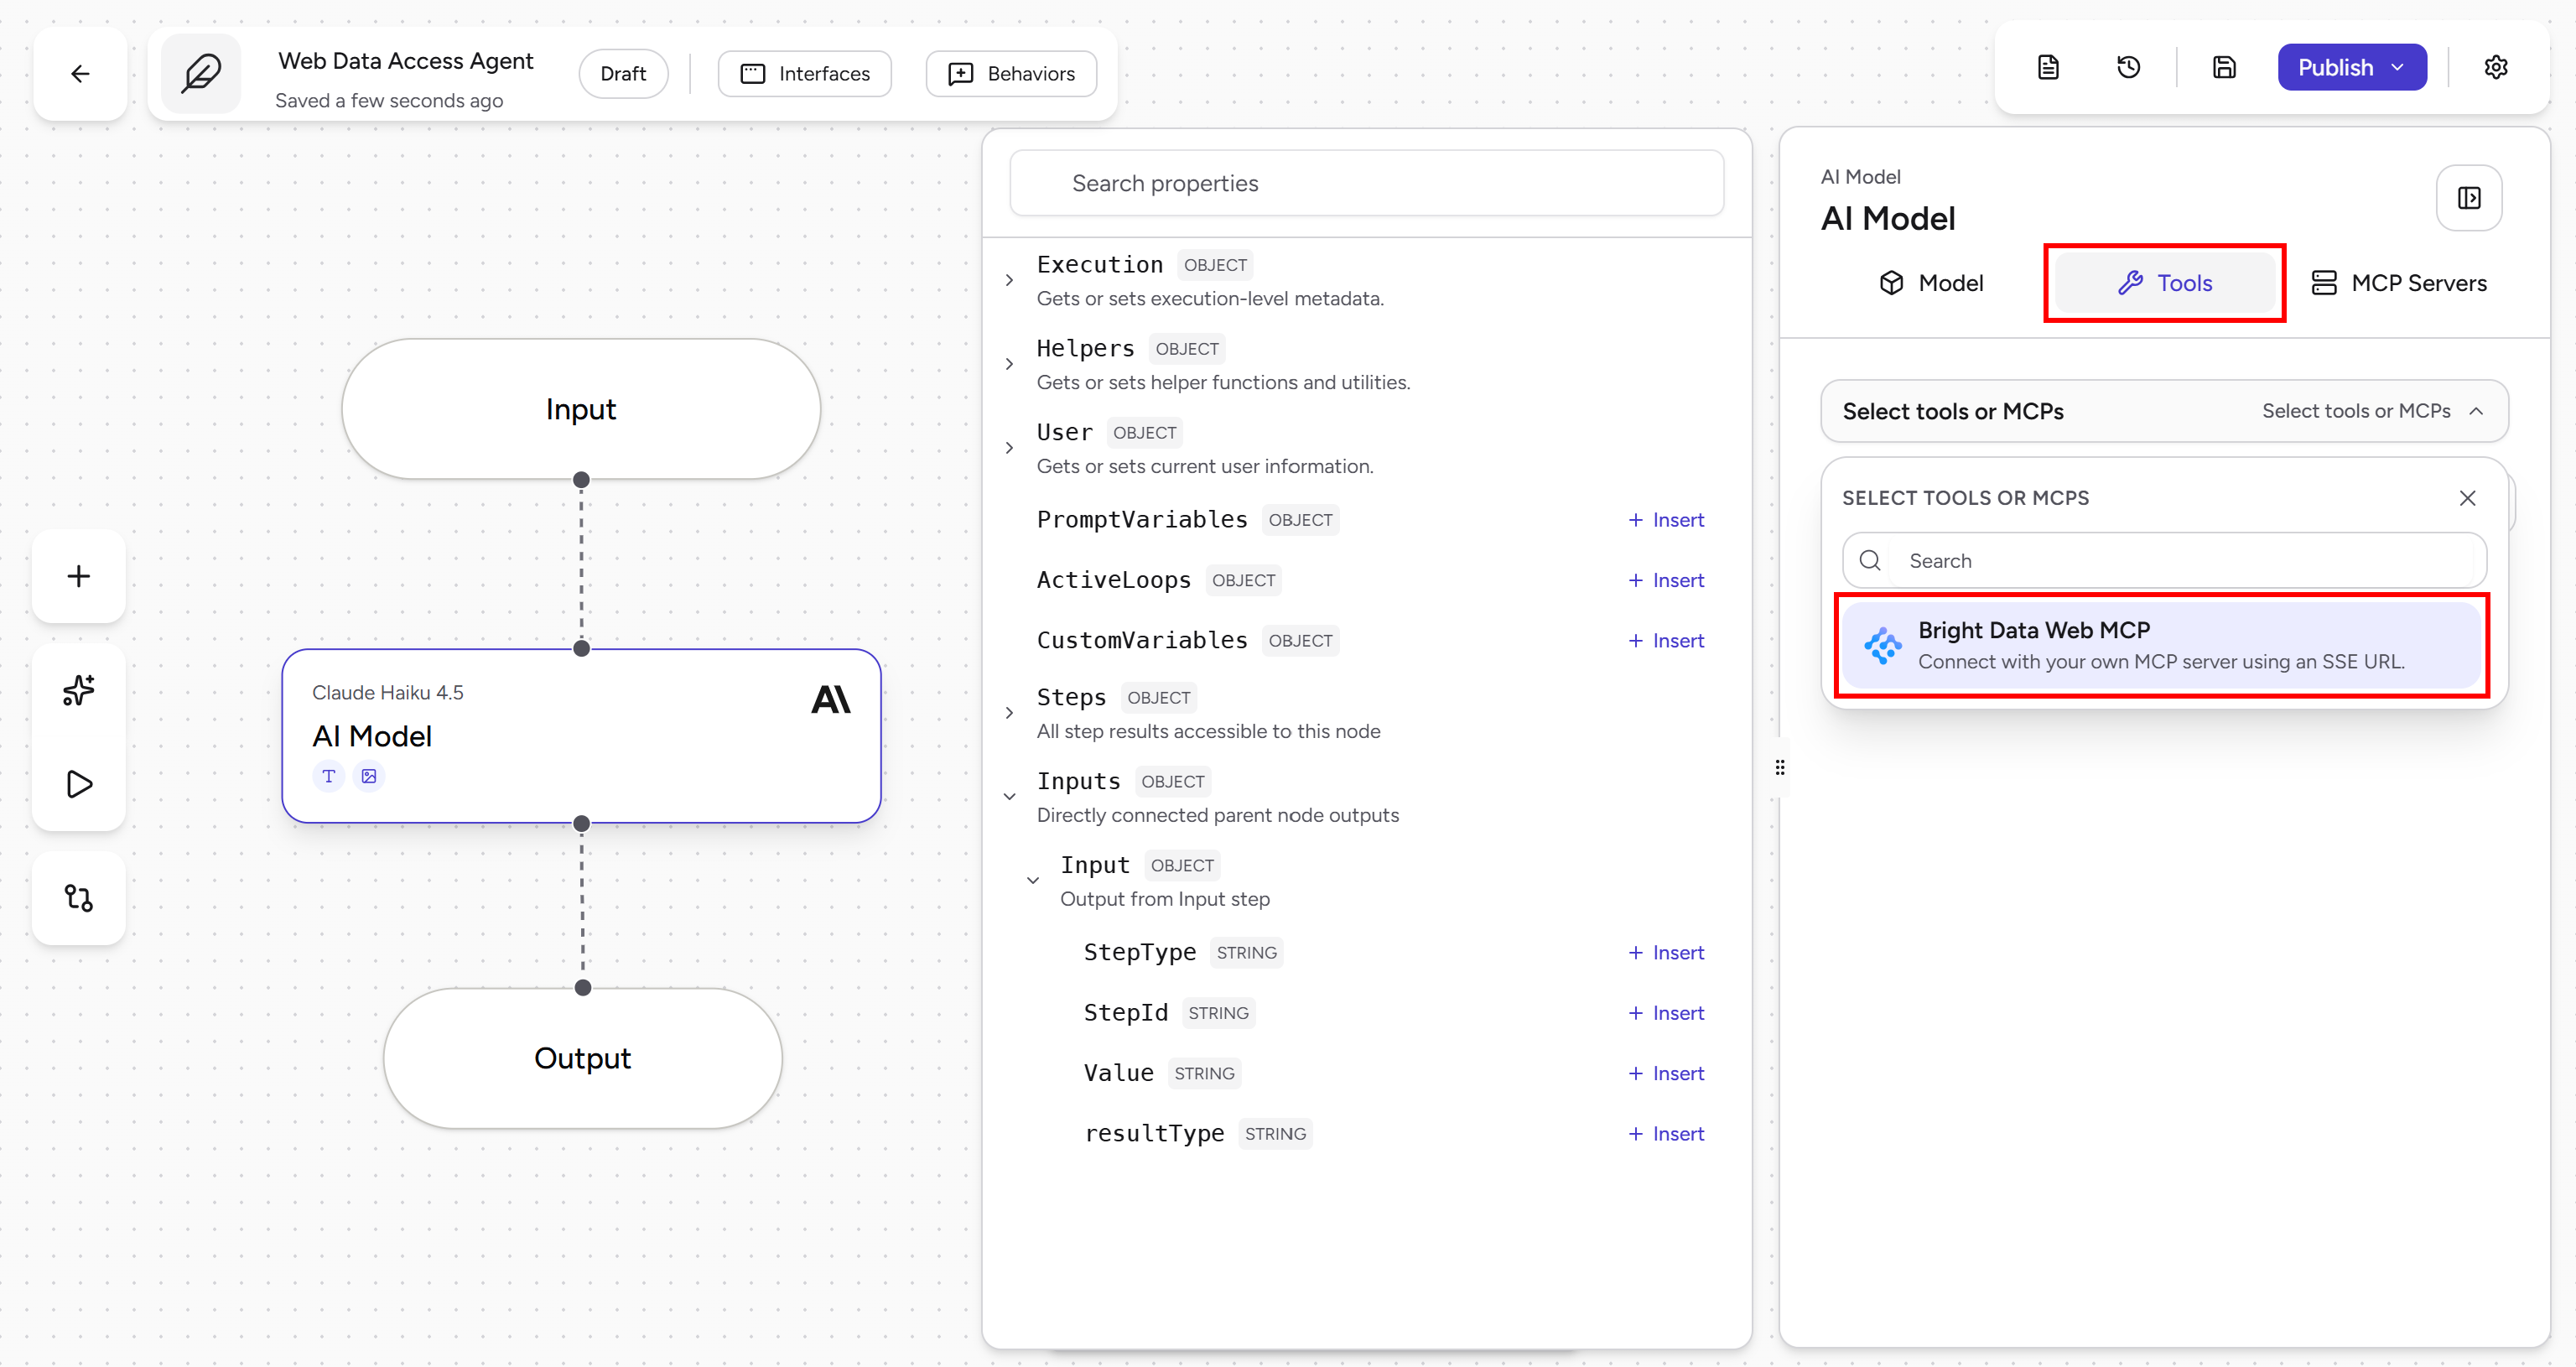This screenshot has width=2576, height=1367.
Task: Expand the Helpers object
Action: [x=1009, y=364]
